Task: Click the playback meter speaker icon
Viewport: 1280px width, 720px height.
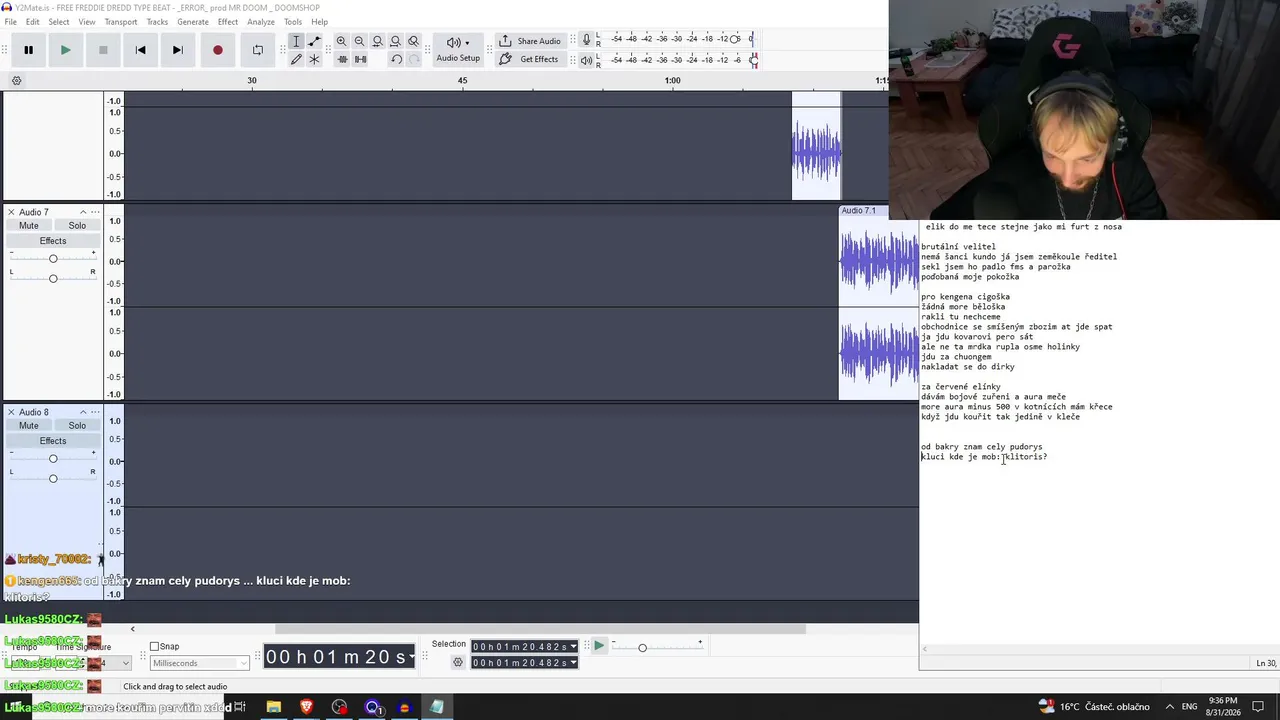Action: pos(586,60)
